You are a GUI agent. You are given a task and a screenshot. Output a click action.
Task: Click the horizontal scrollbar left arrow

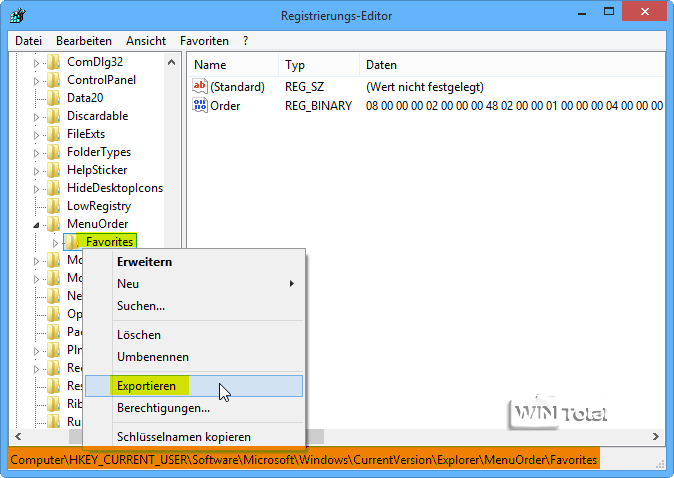tap(18, 437)
